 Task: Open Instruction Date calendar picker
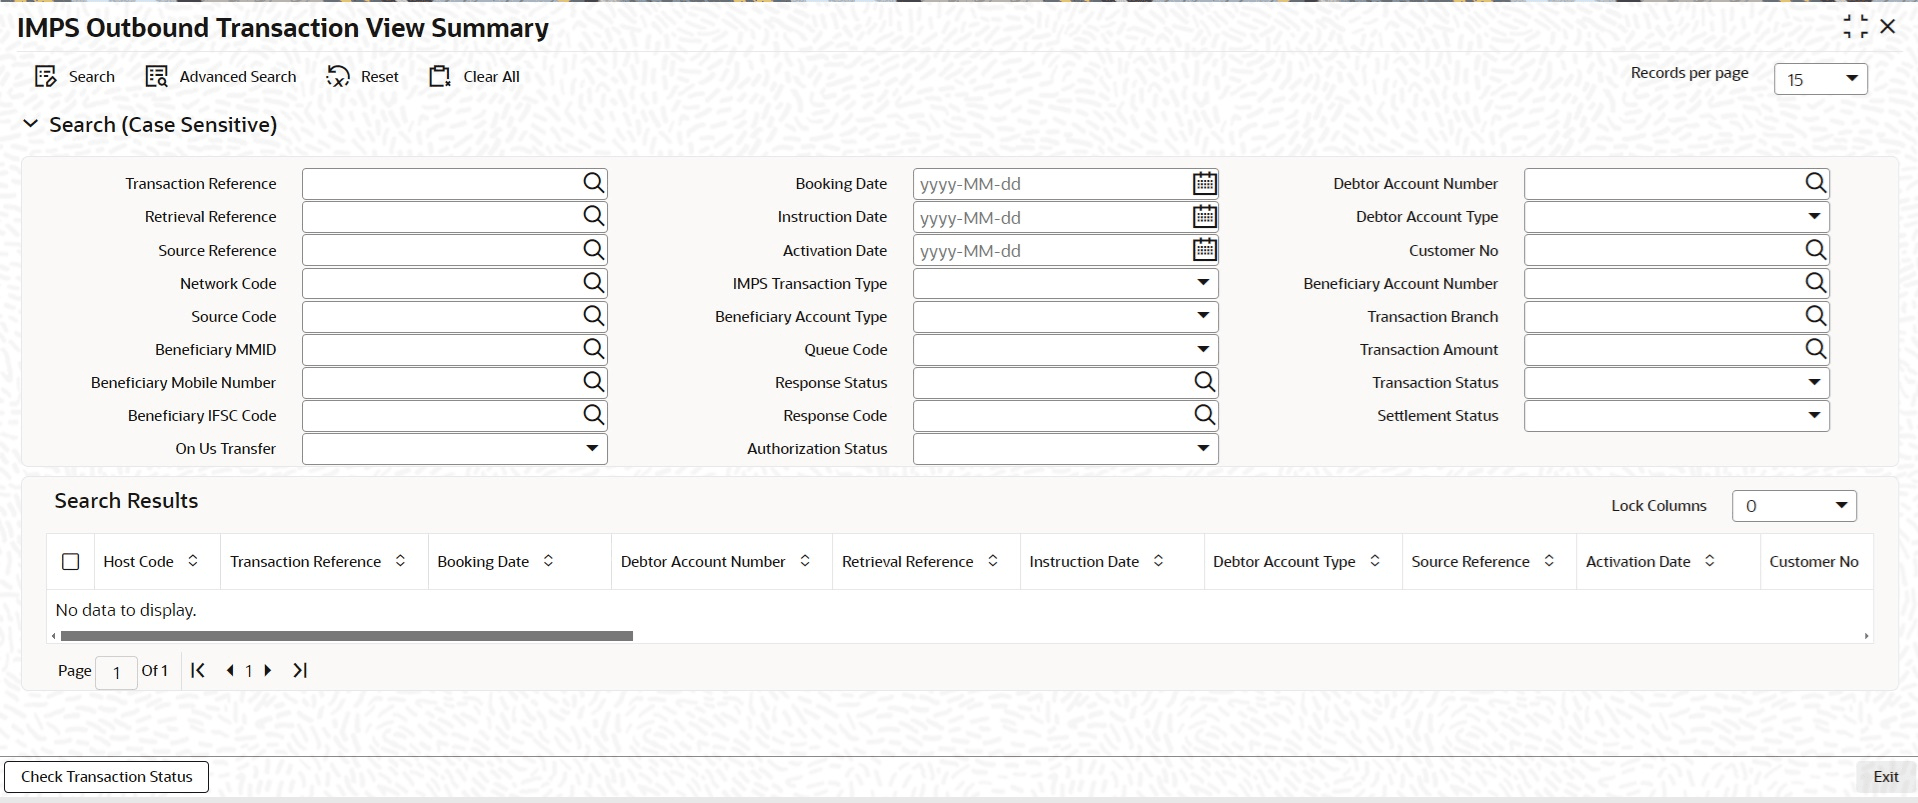pyautogui.click(x=1205, y=216)
